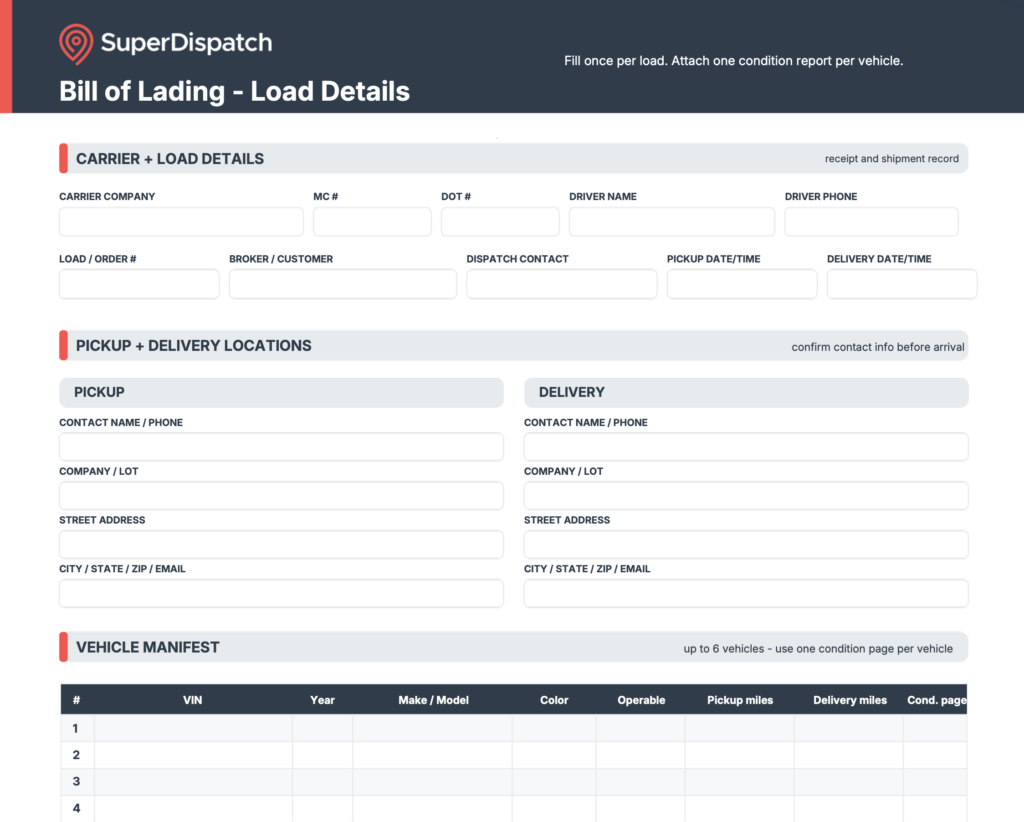The height and width of the screenshot is (822, 1024).
Task: Click Delivery Contact Name / Phone field
Action: pos(746,447)
